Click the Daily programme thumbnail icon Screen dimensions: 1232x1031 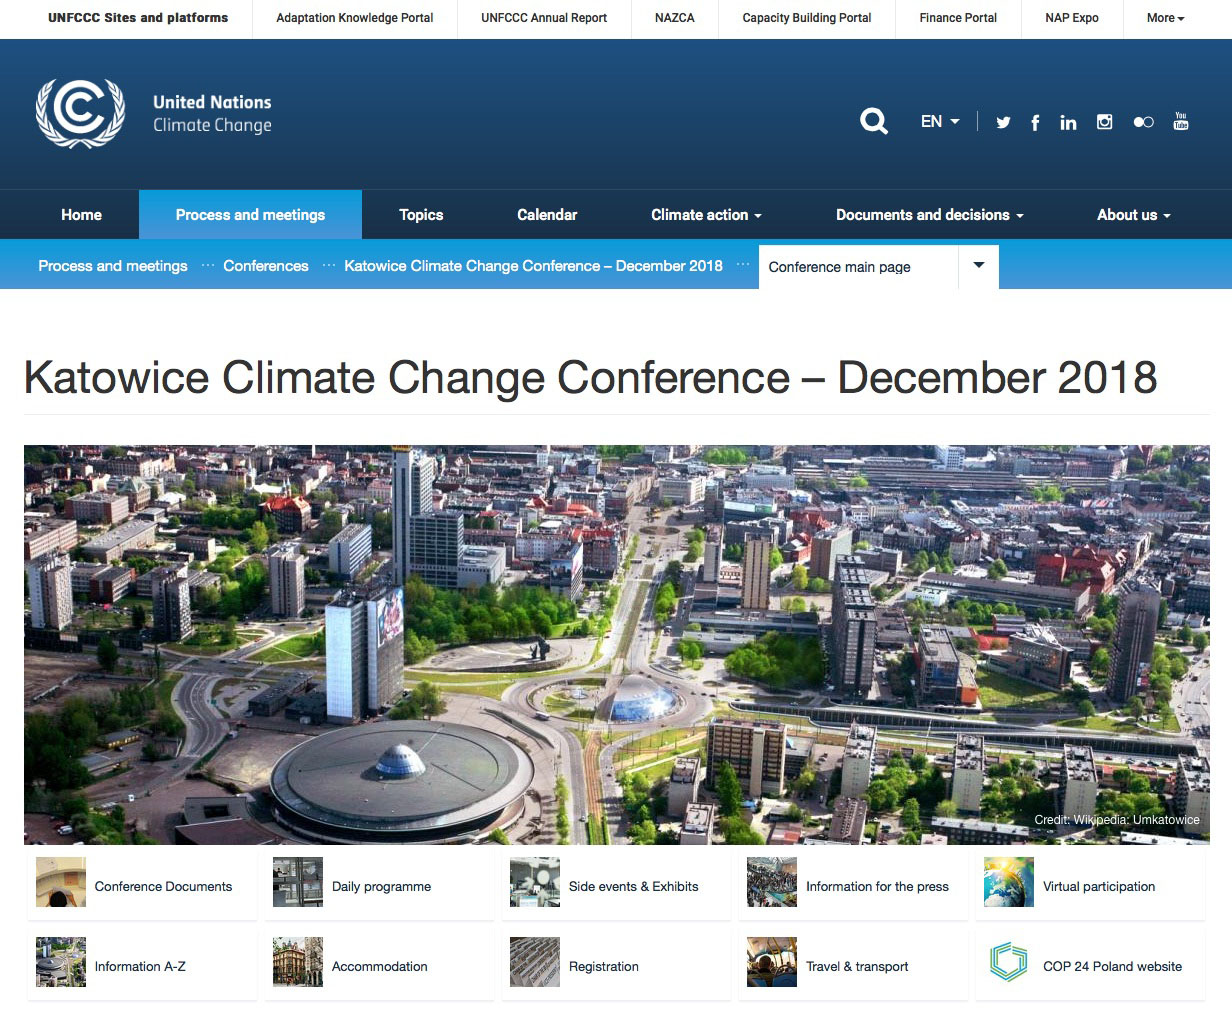[298, 882]
